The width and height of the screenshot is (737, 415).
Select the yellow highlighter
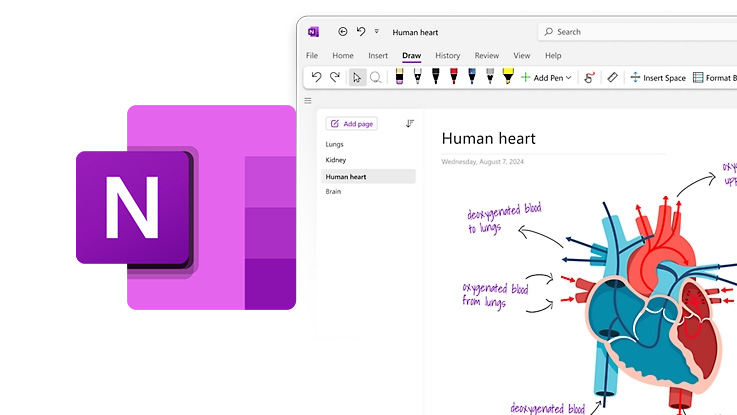point(508,77)
